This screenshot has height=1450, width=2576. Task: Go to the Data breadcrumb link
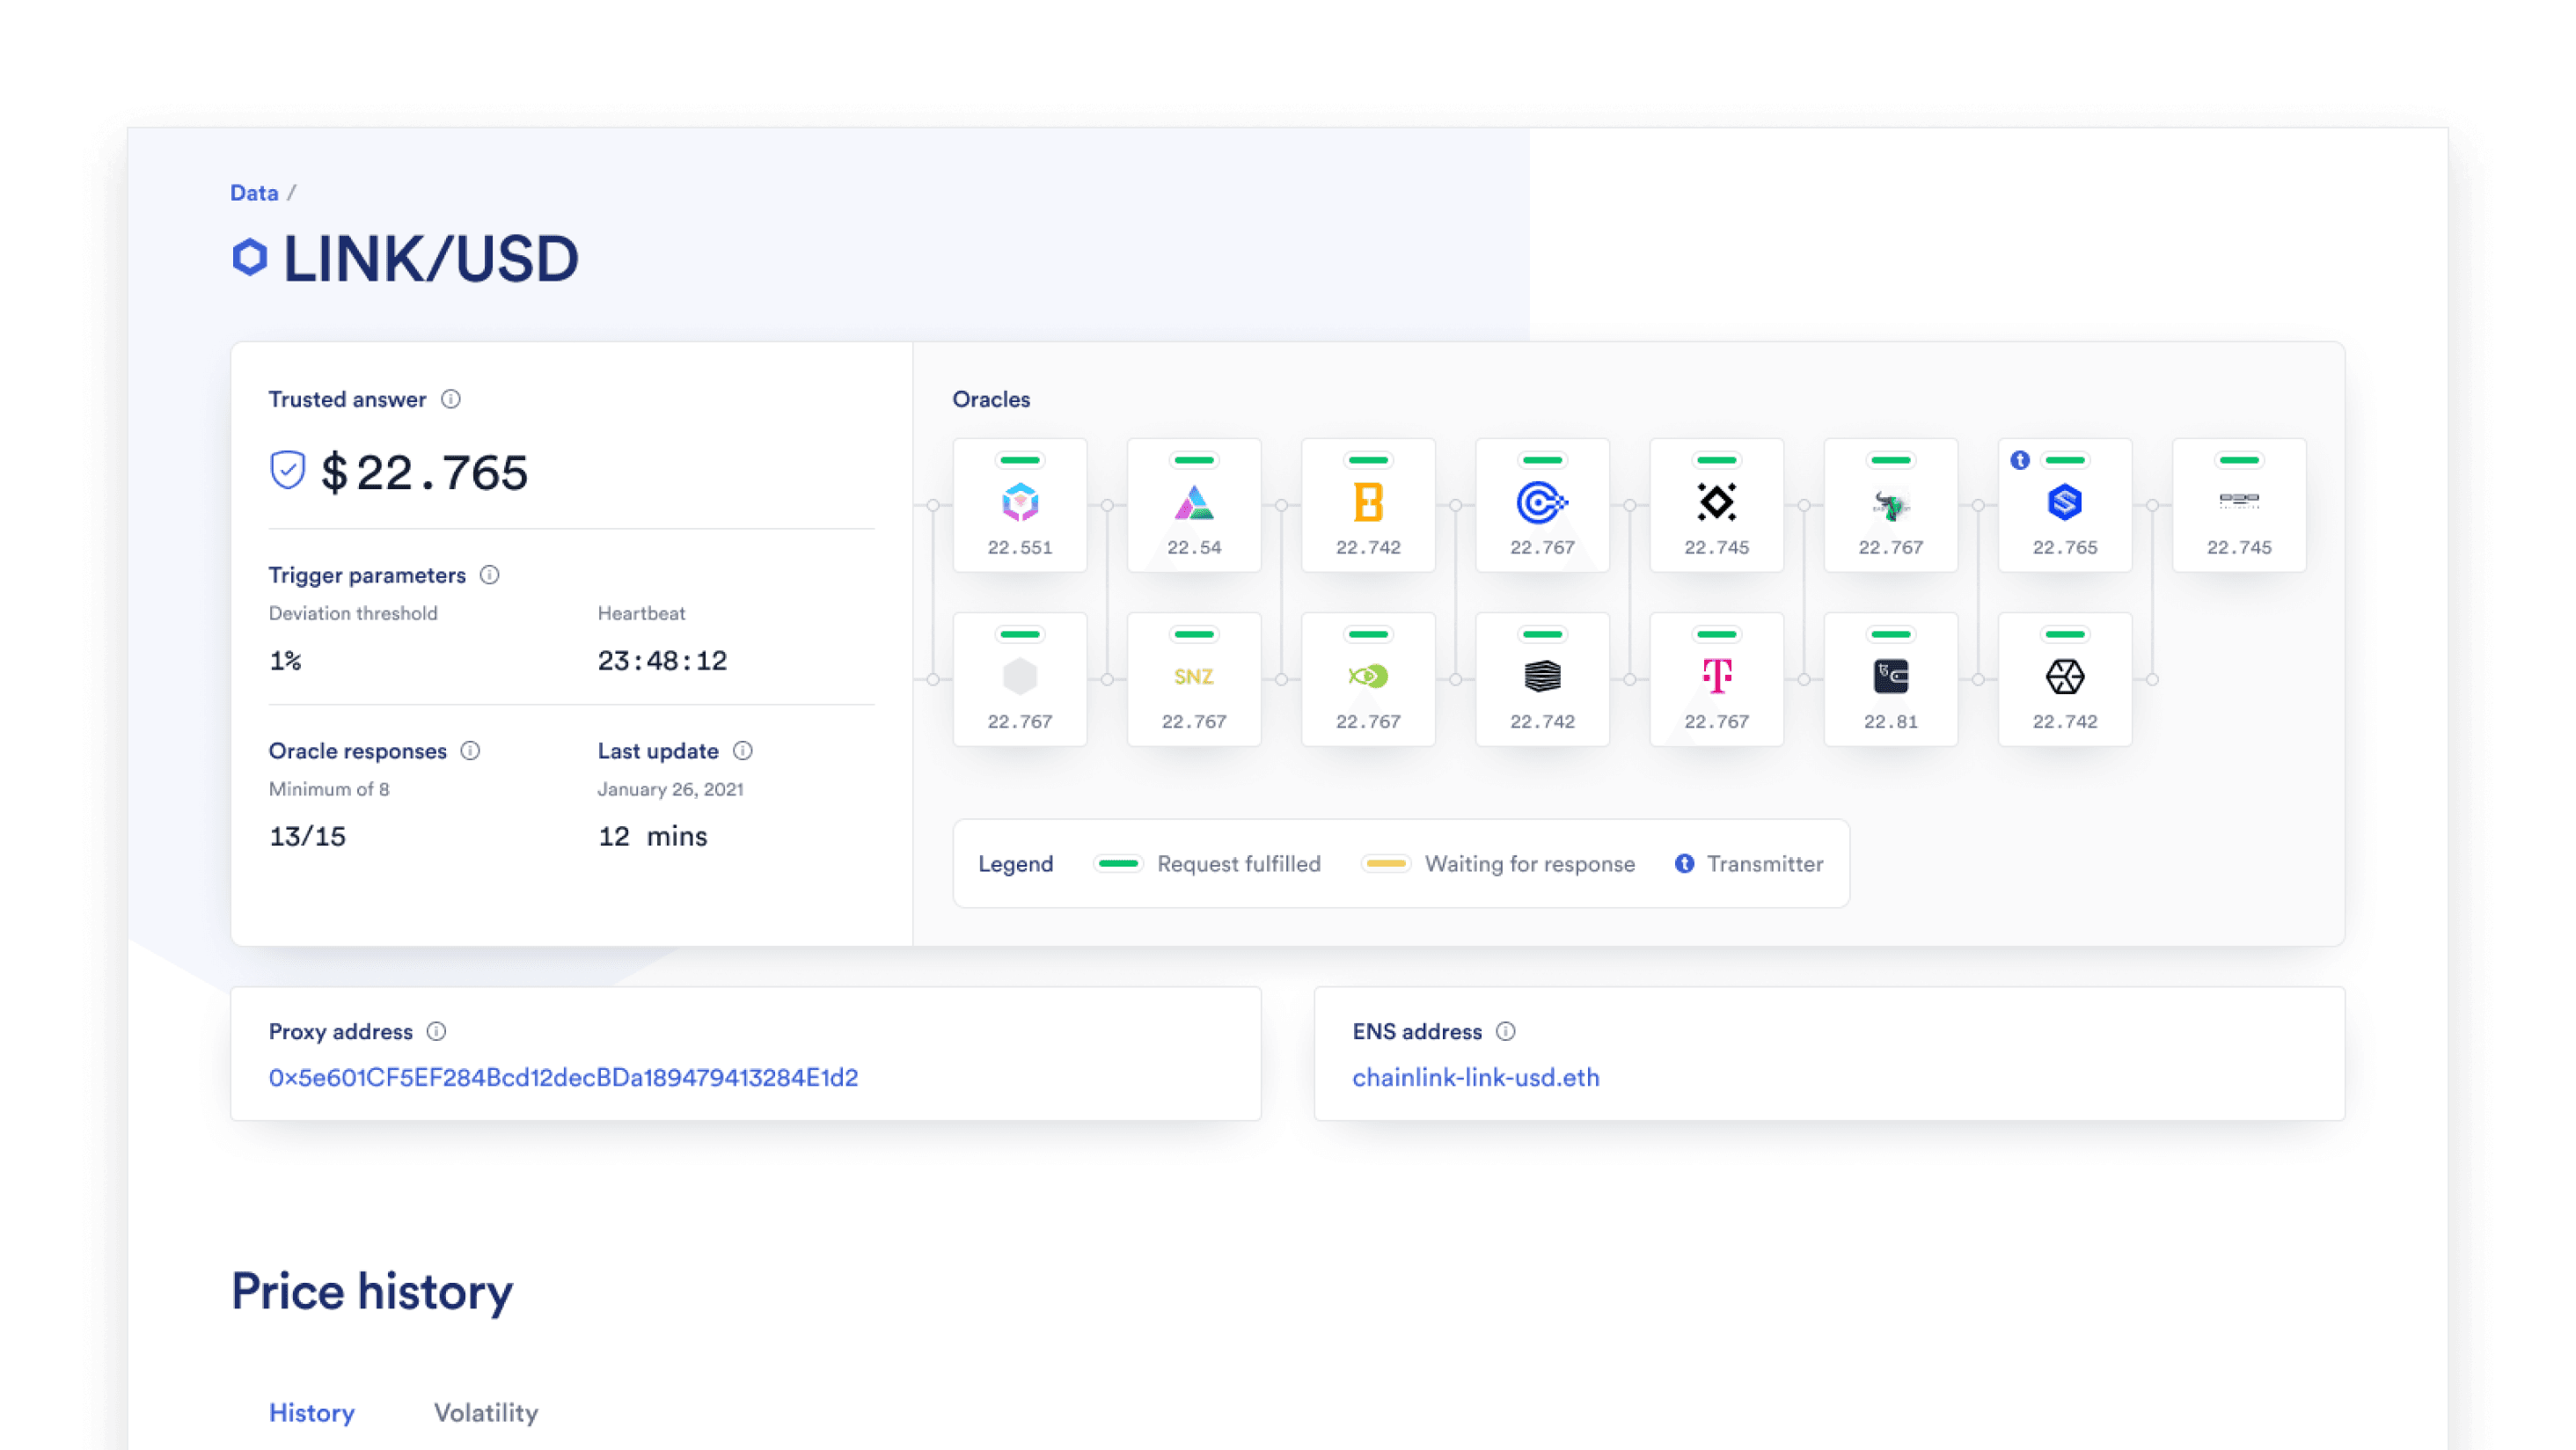click(254, 193)
